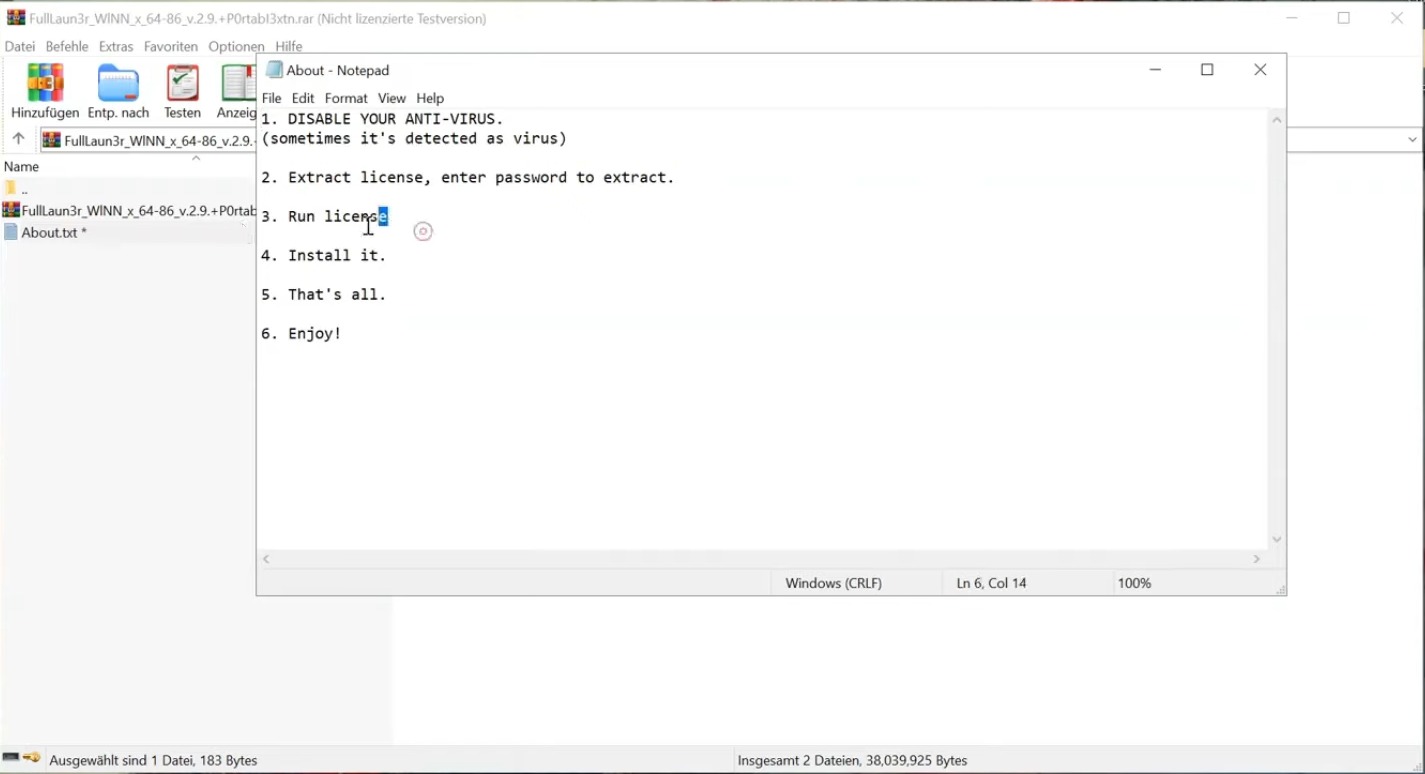
Task: Click 'Insgesamt 2 Dateien' status text
Action: [852, 760]
